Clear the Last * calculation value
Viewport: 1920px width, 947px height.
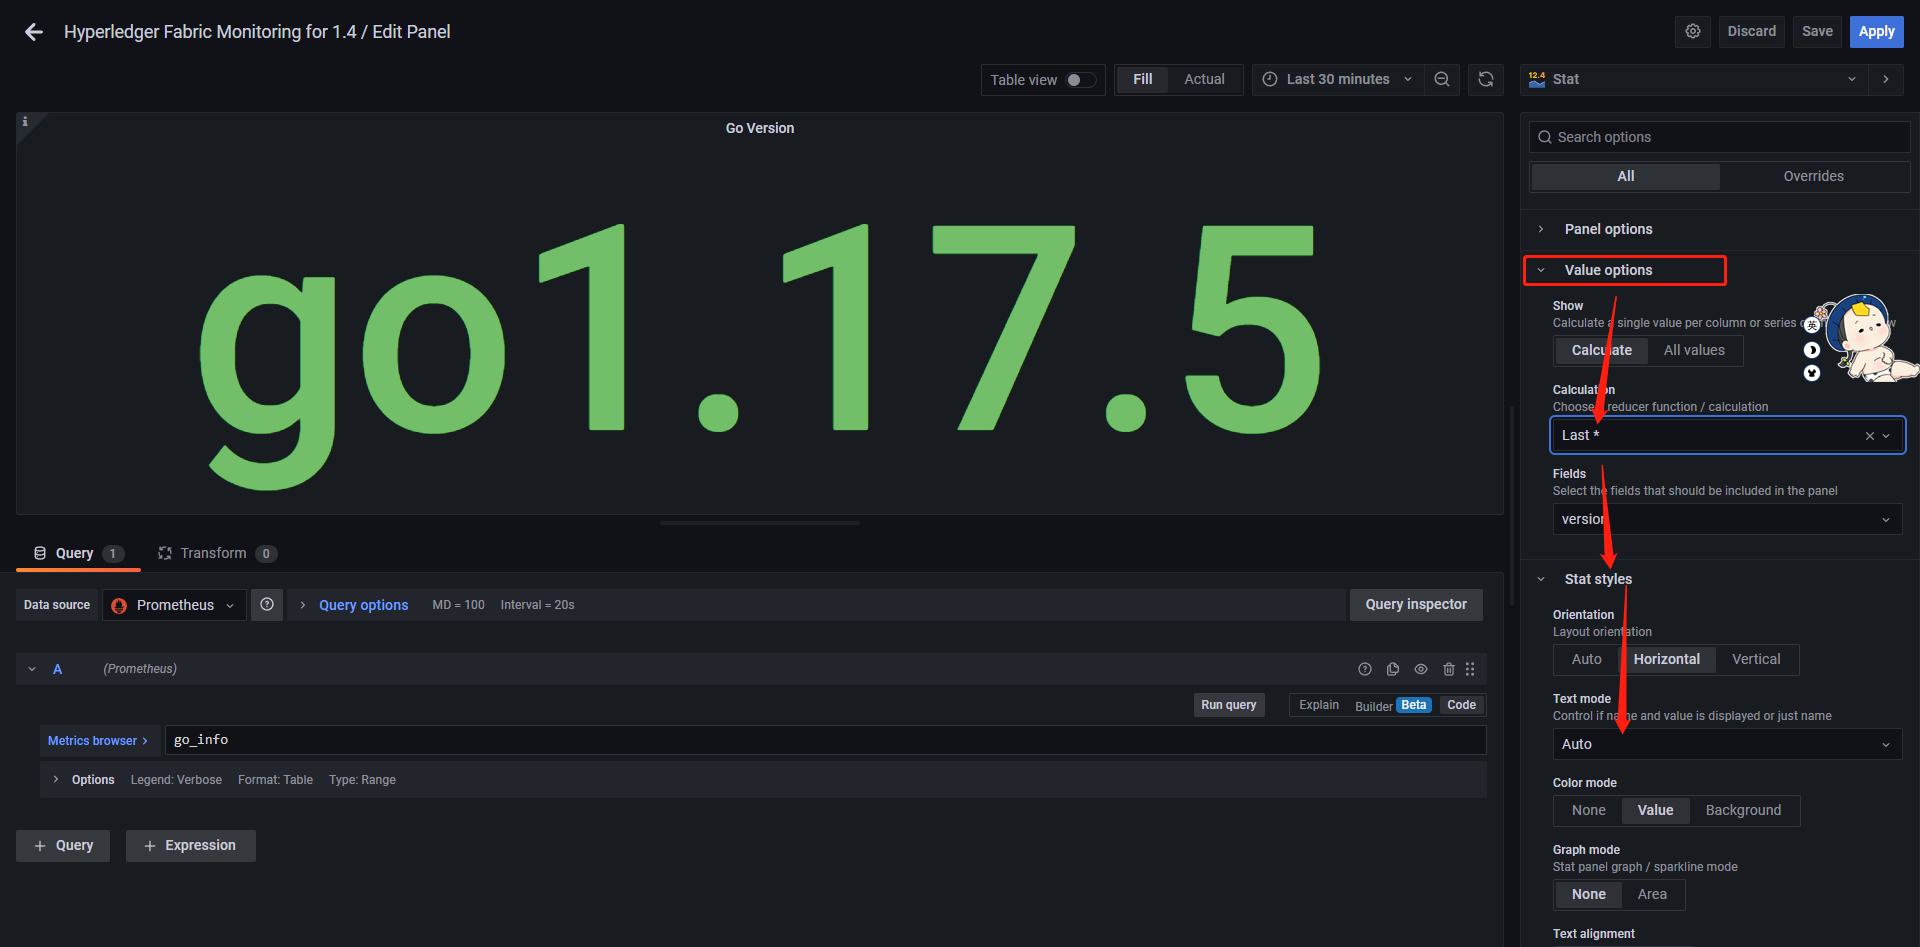point(1869,436)
